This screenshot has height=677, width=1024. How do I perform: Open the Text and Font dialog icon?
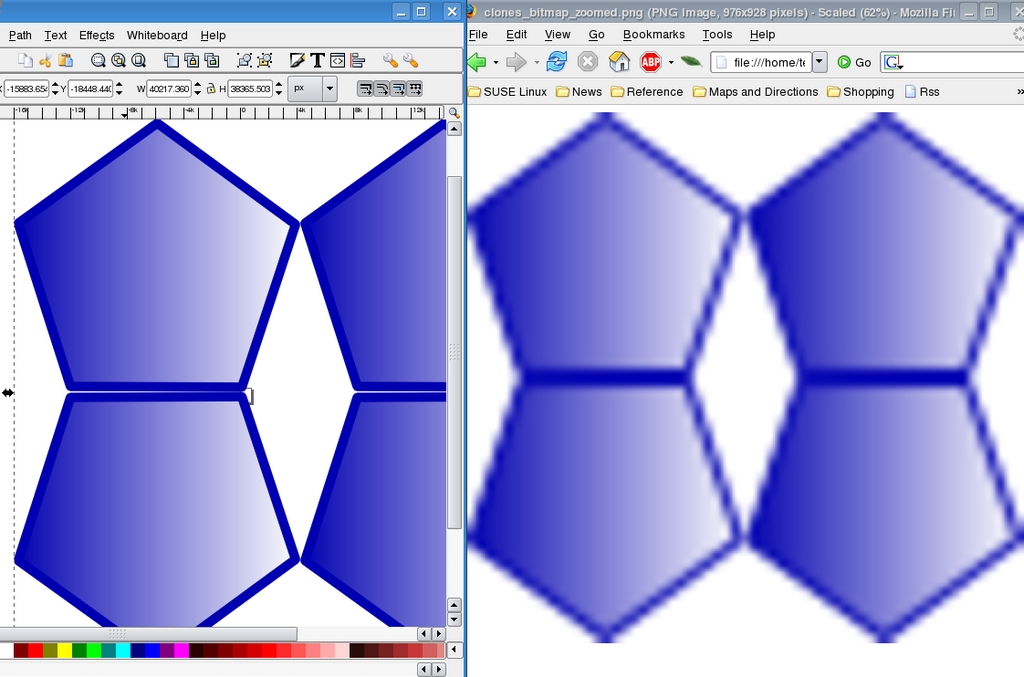click(317, 61)
